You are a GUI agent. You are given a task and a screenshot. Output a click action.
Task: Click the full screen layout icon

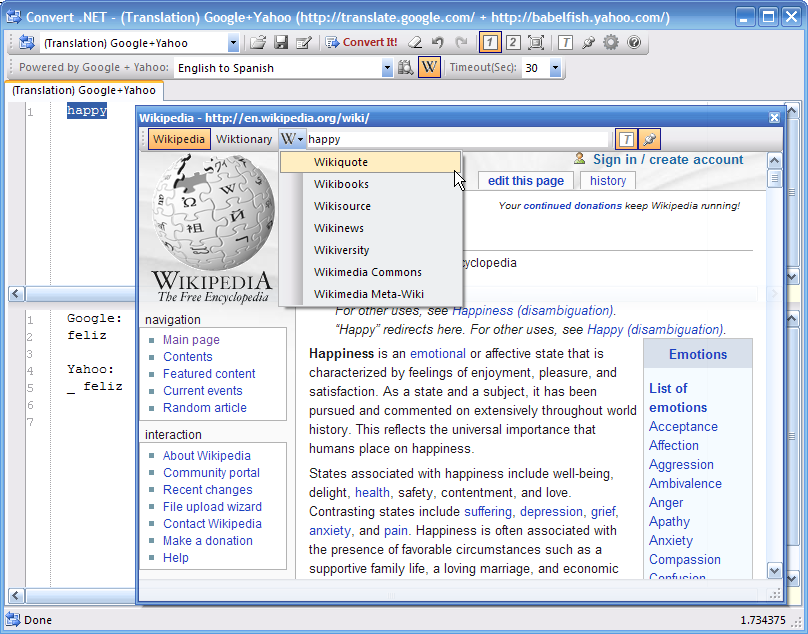click(536, 43)
